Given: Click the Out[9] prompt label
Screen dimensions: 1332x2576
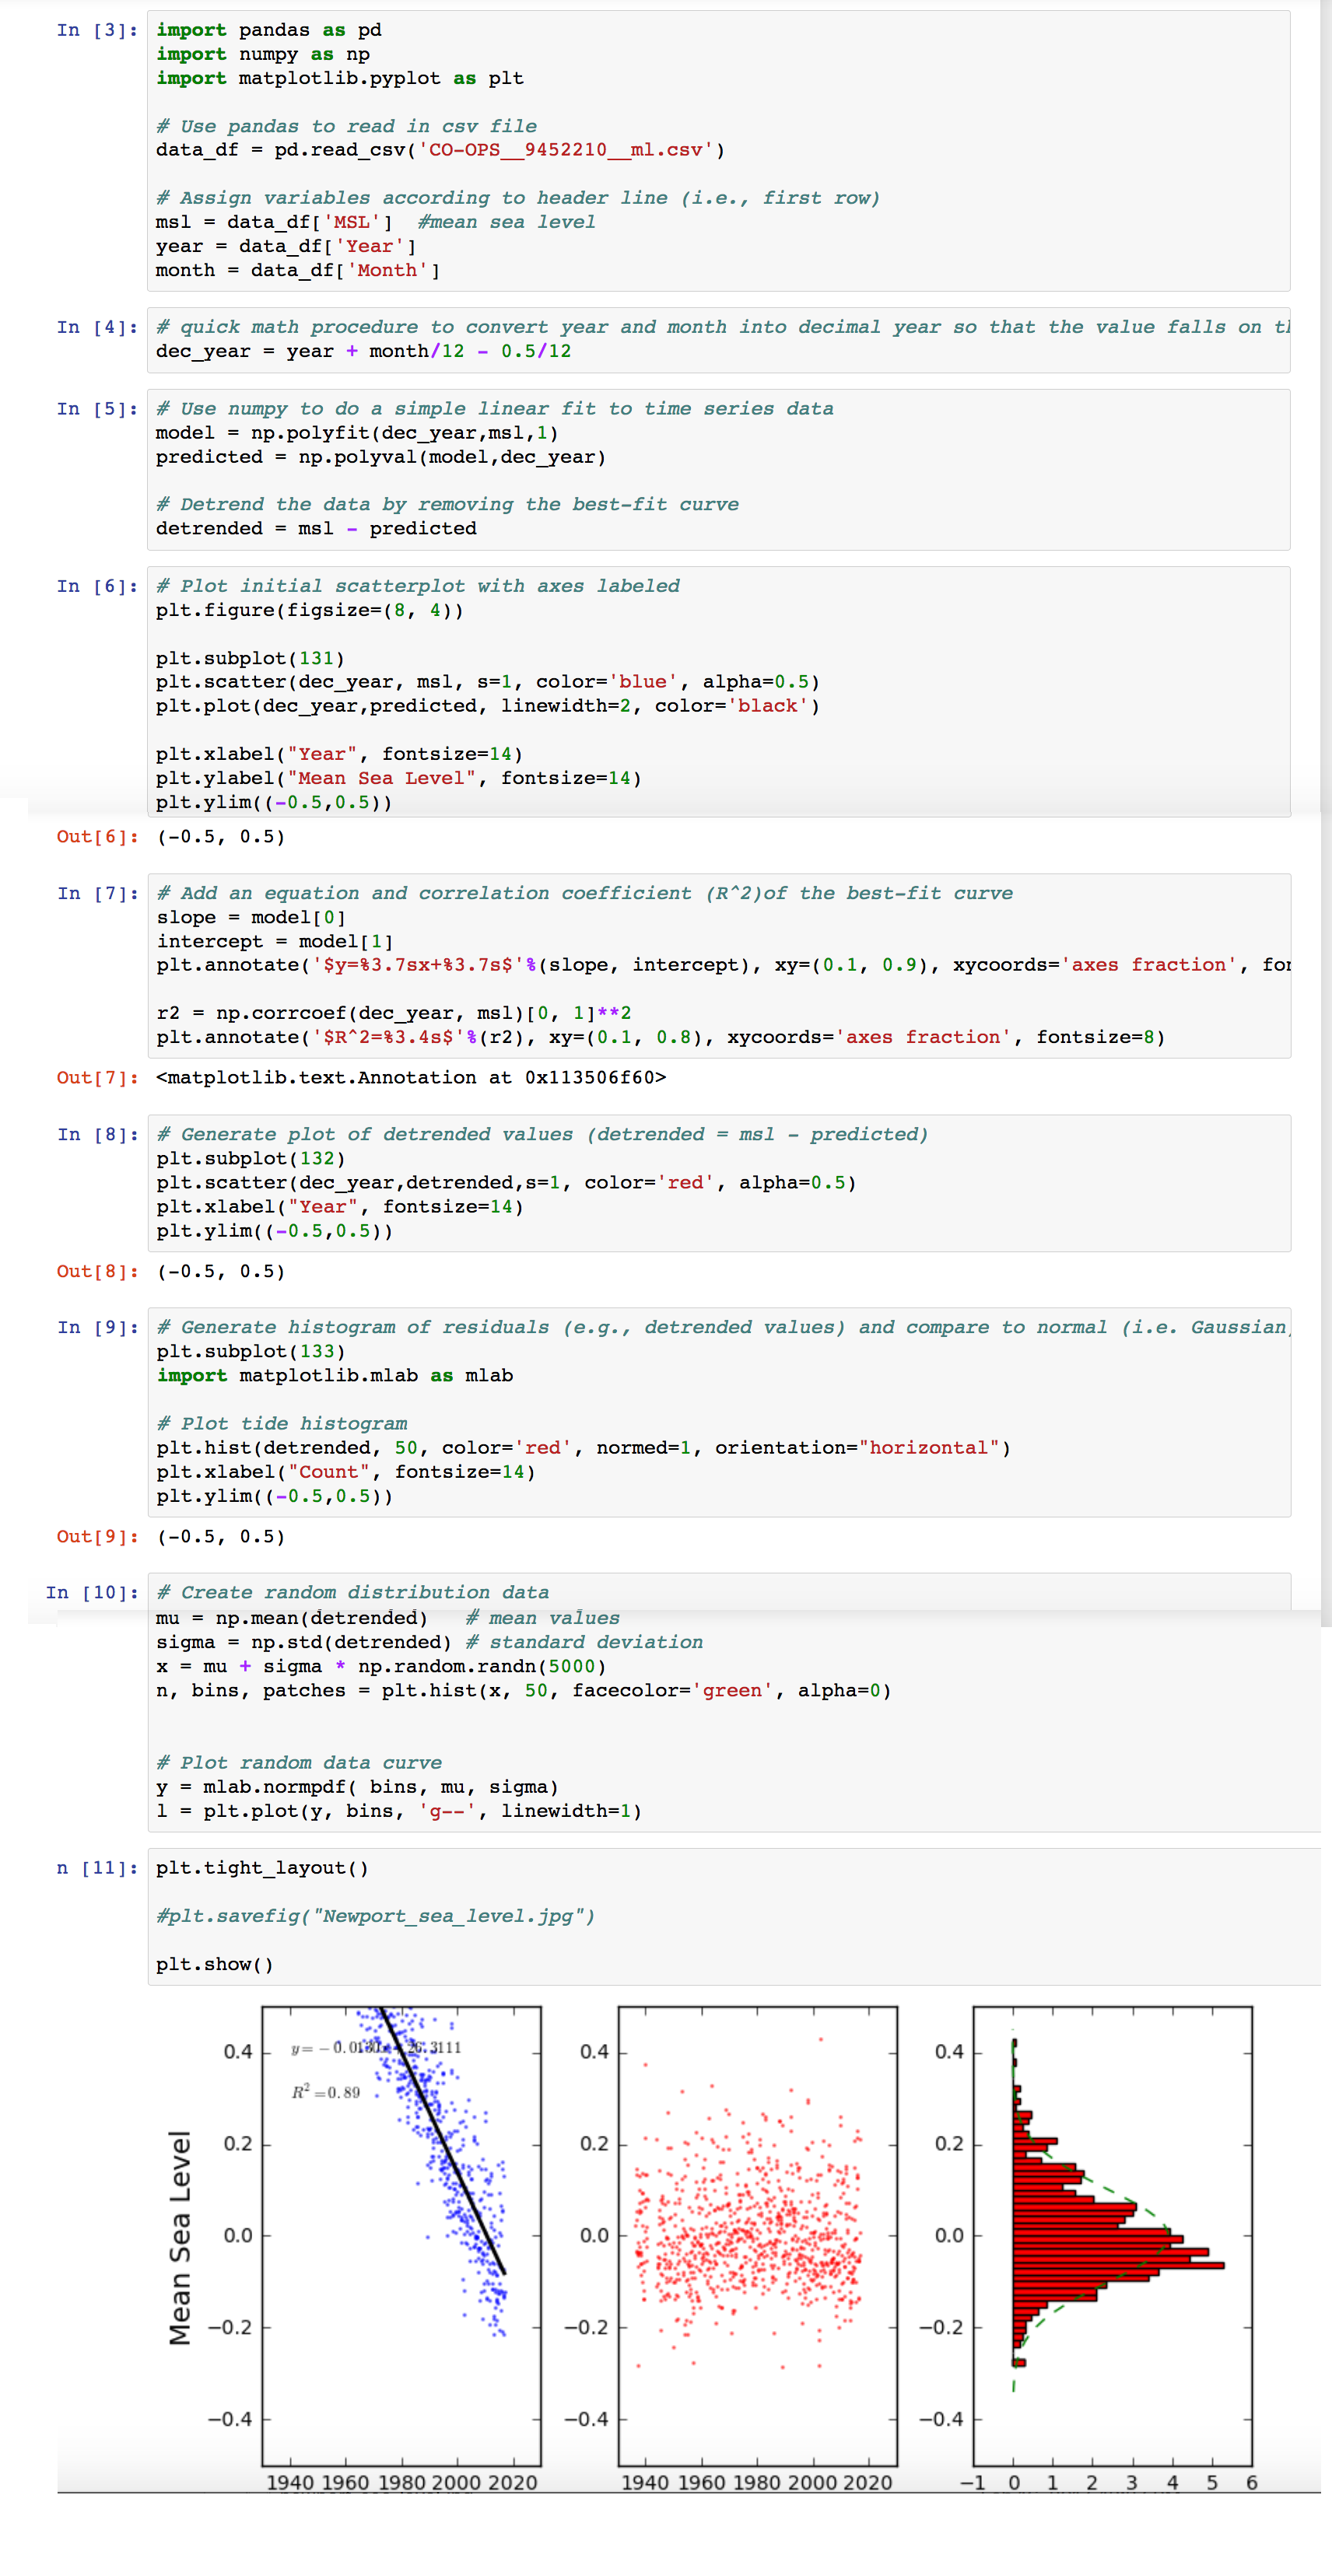Looking at the screenshot, I should coord(97,1536).
